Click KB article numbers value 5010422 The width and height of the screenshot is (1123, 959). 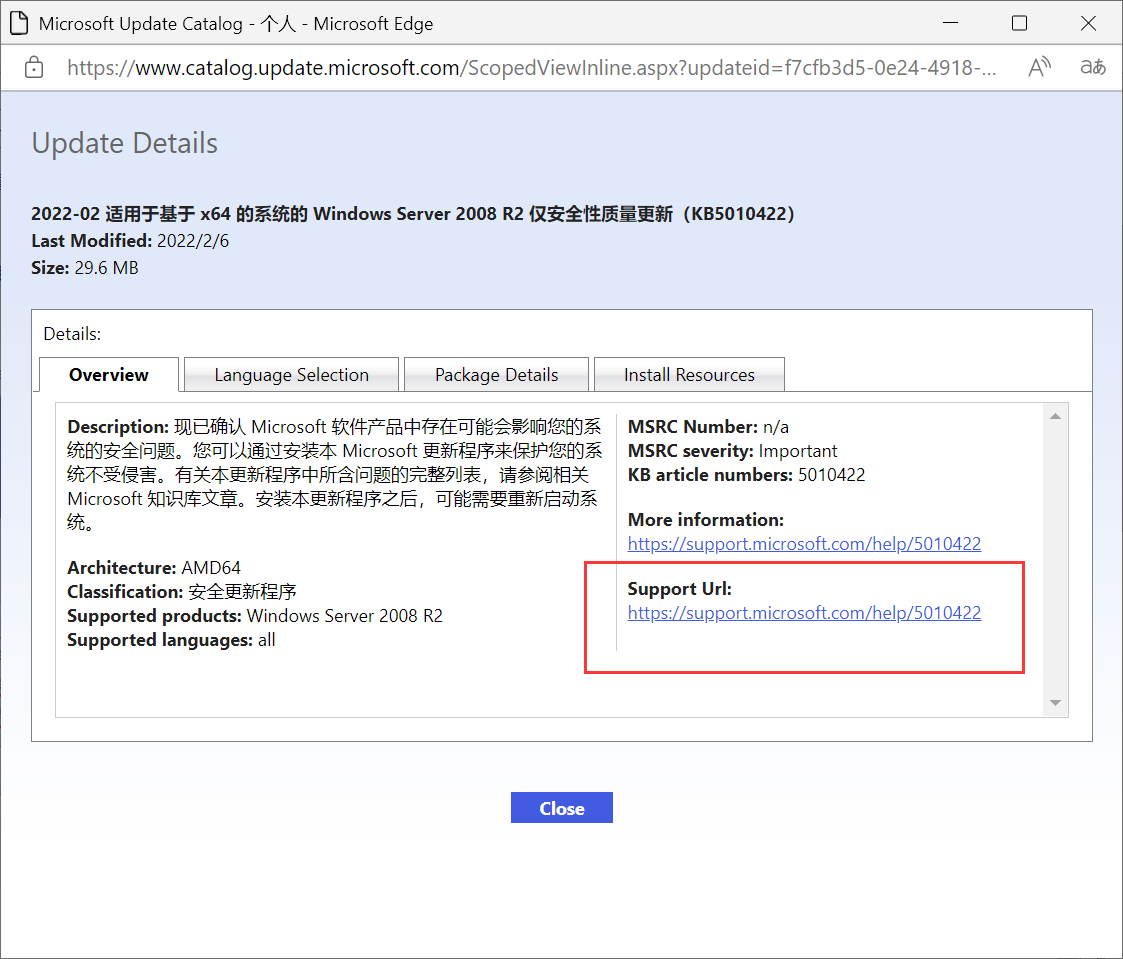(x=832, y=475)
